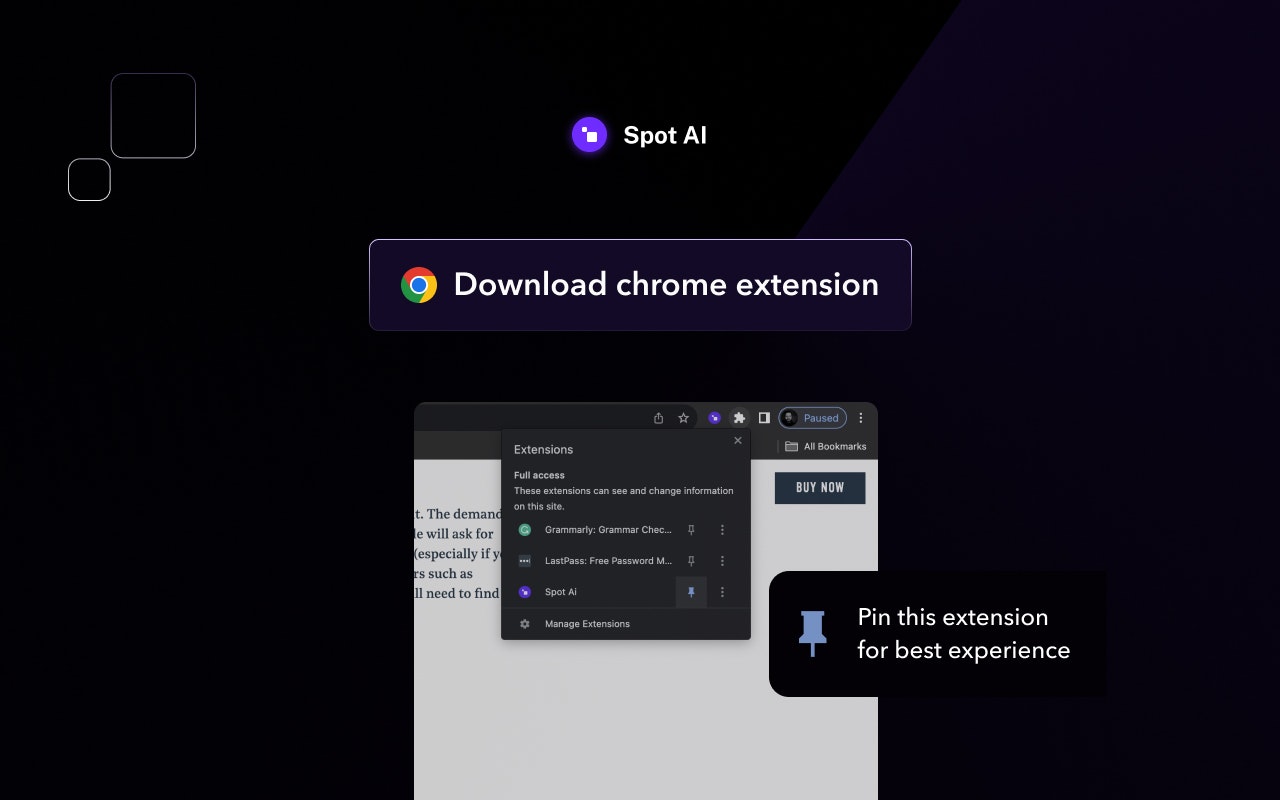Click the Chrome logo in download button
Viewport: 1280px width, 800px height.
click(419, 285)
